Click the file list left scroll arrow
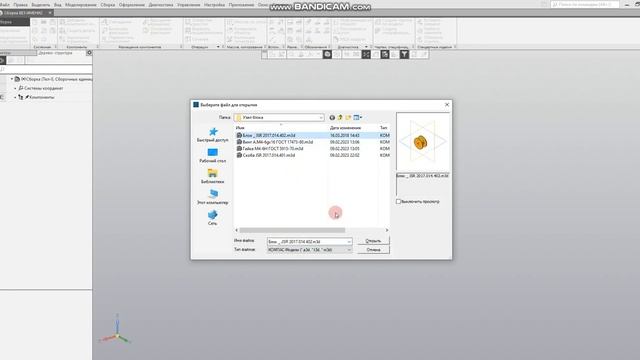640x360 pixels. [237, 230]
